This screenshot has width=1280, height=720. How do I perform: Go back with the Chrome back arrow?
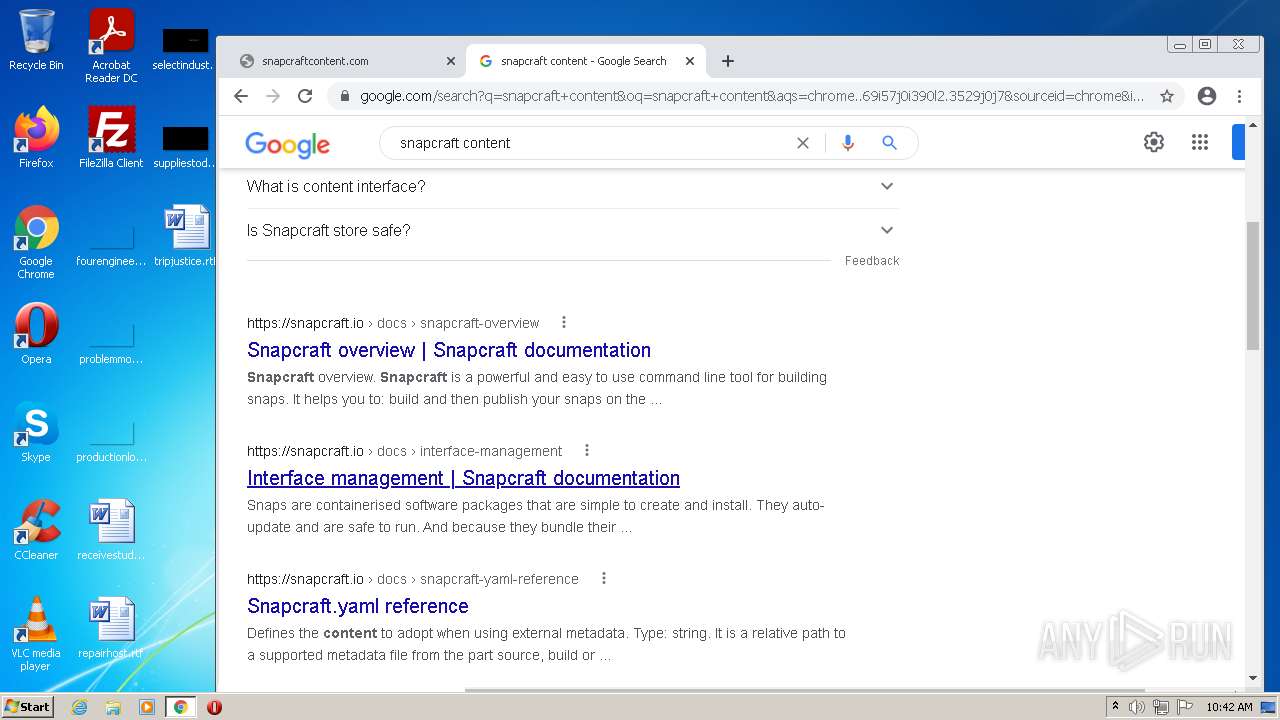tap(240, 96)
